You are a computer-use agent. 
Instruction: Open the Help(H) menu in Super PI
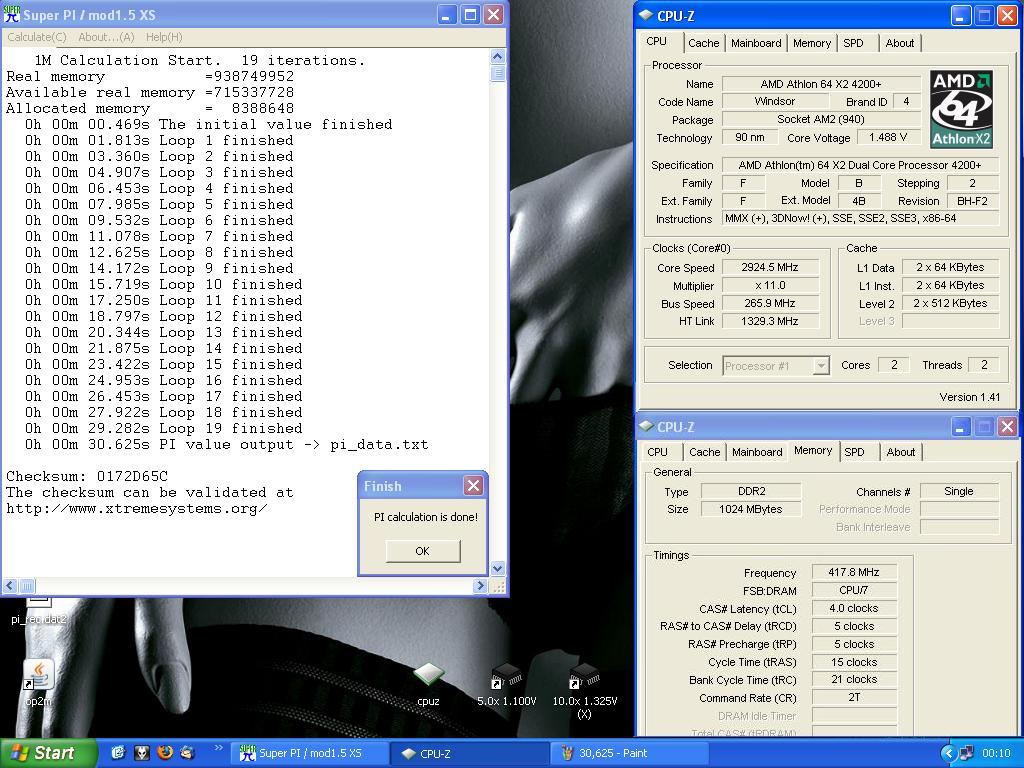click(x=164, y=37)
